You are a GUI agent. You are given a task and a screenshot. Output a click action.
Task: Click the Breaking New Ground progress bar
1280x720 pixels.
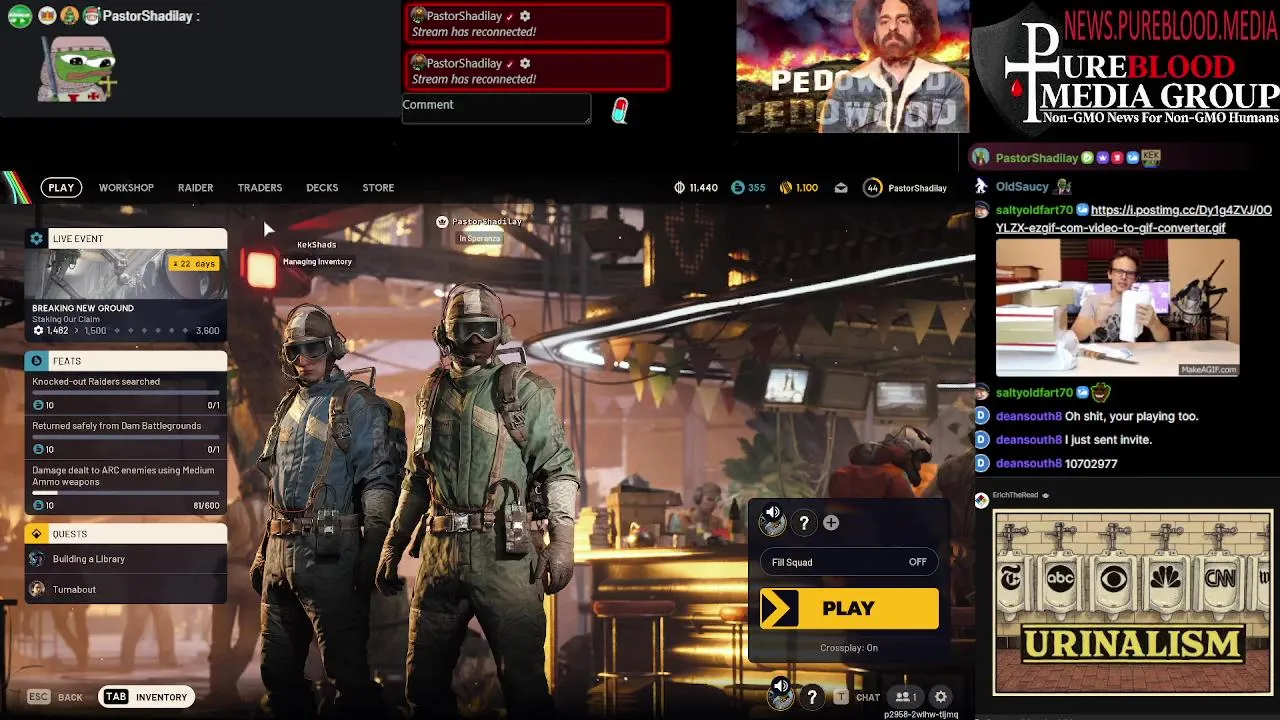click(126, 330)
